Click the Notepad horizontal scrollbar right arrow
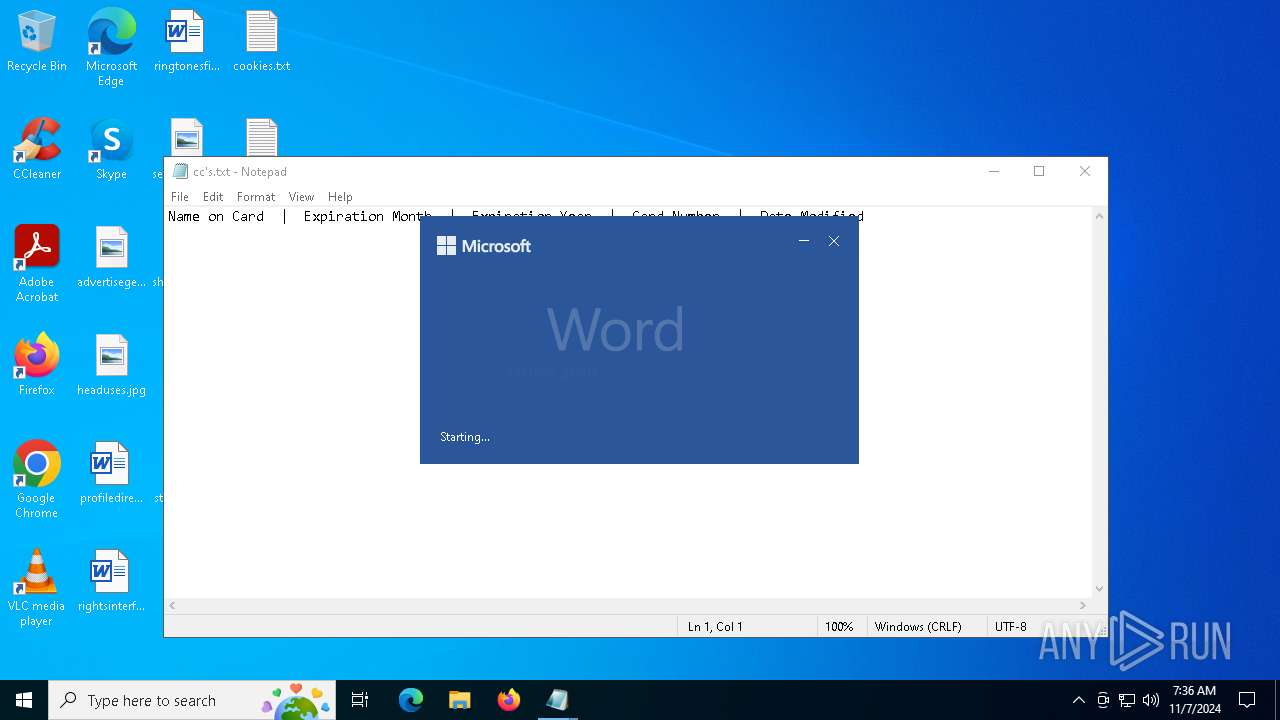Screen dimensions: 1280x720 click(x=1082, y=606)
